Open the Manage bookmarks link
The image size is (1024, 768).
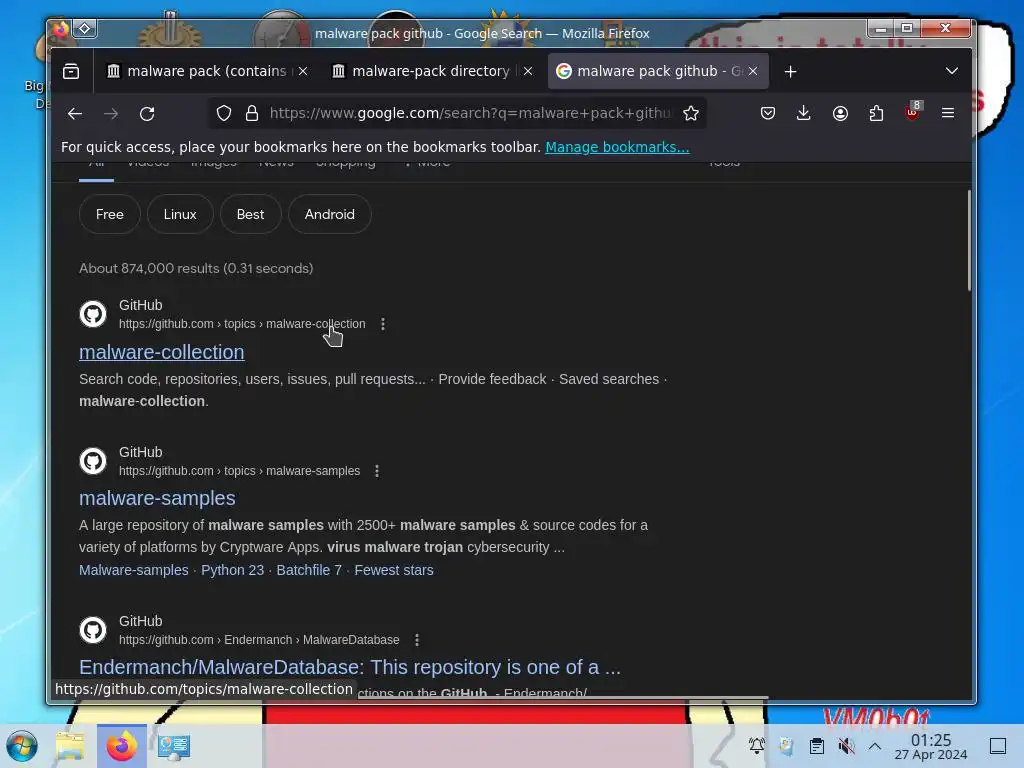(x=617, y=147)
